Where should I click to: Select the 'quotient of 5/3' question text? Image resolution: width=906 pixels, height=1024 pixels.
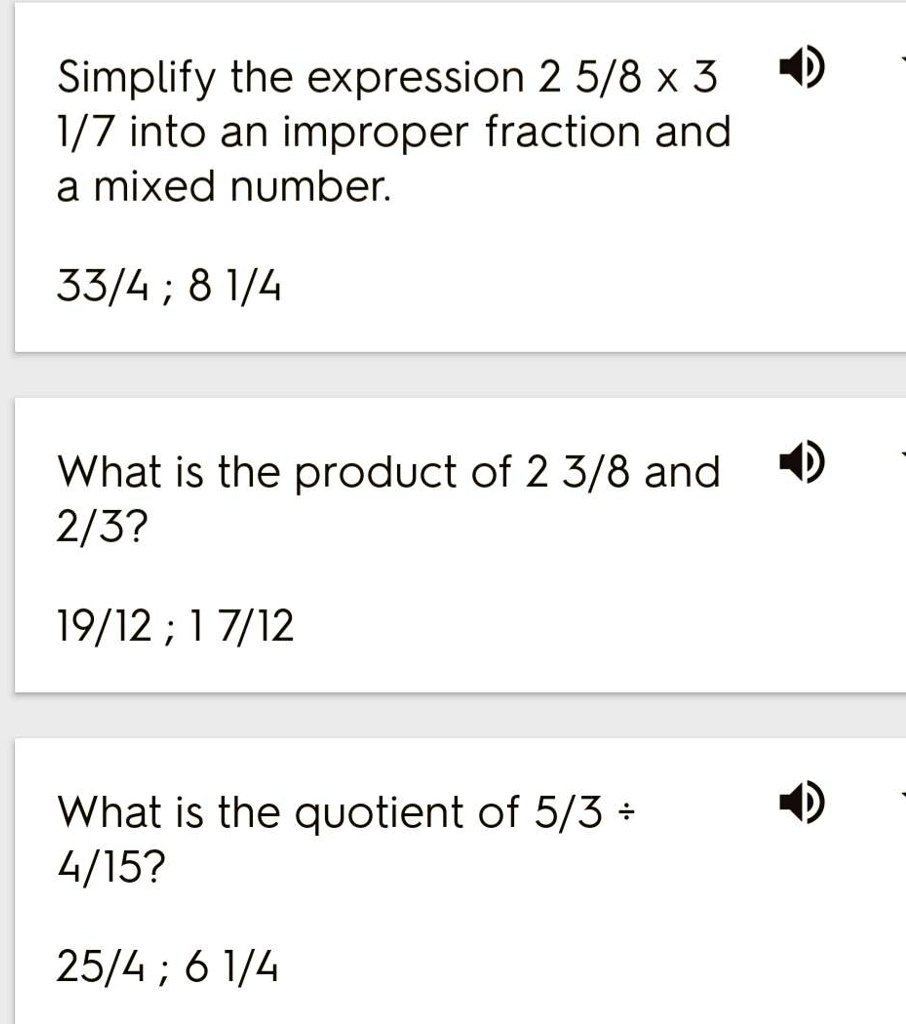coord(346,839)
